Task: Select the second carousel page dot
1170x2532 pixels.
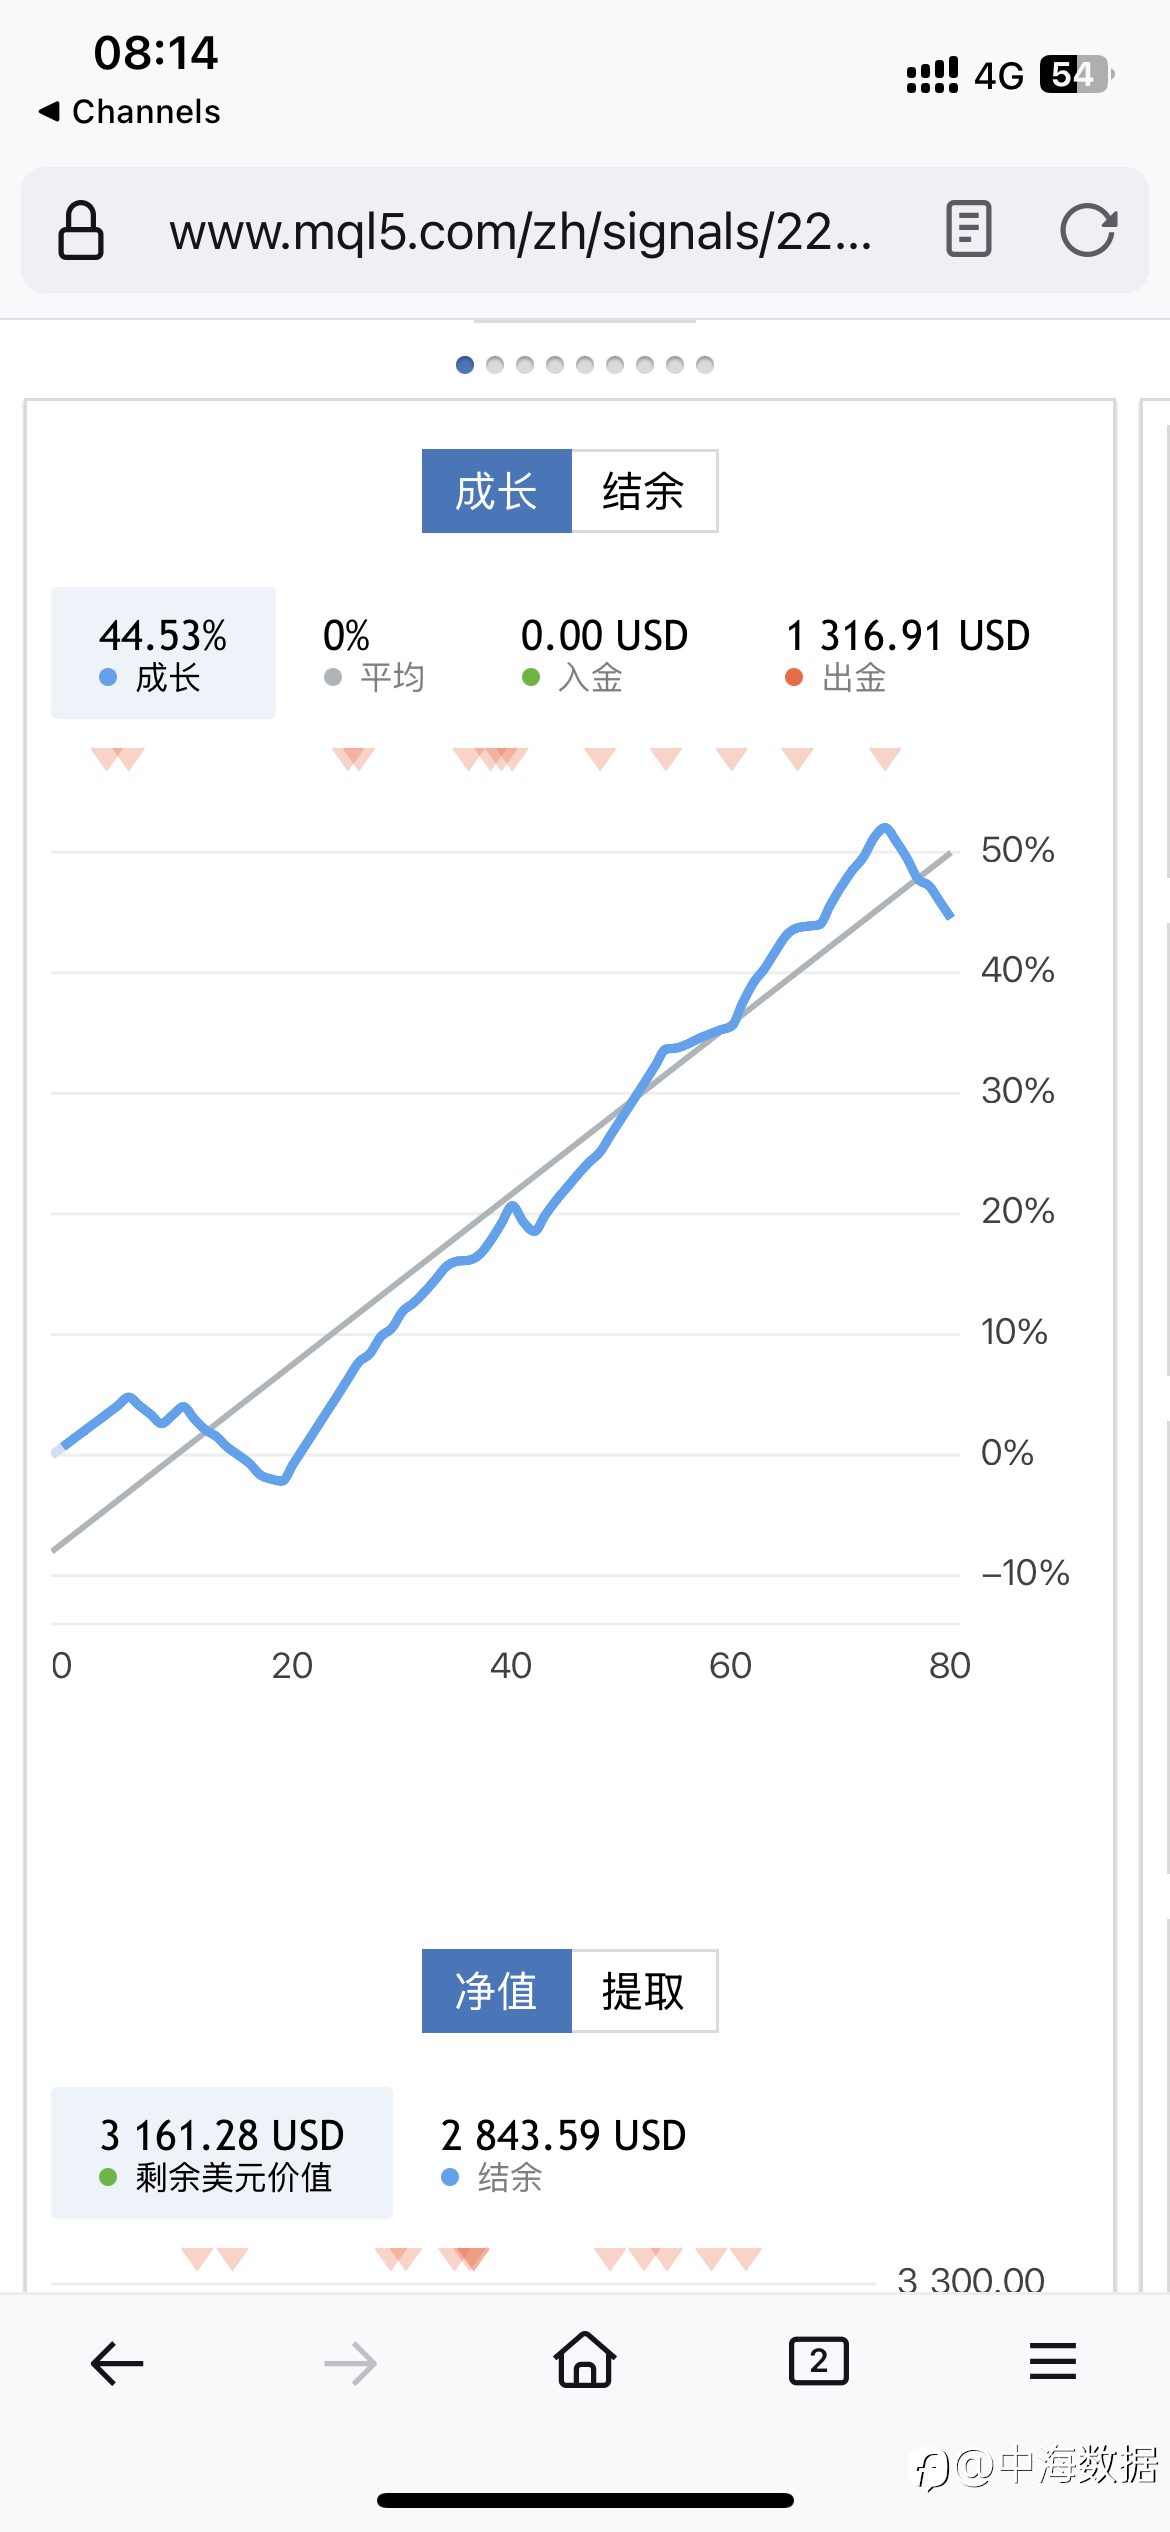Action: (495, 365)
